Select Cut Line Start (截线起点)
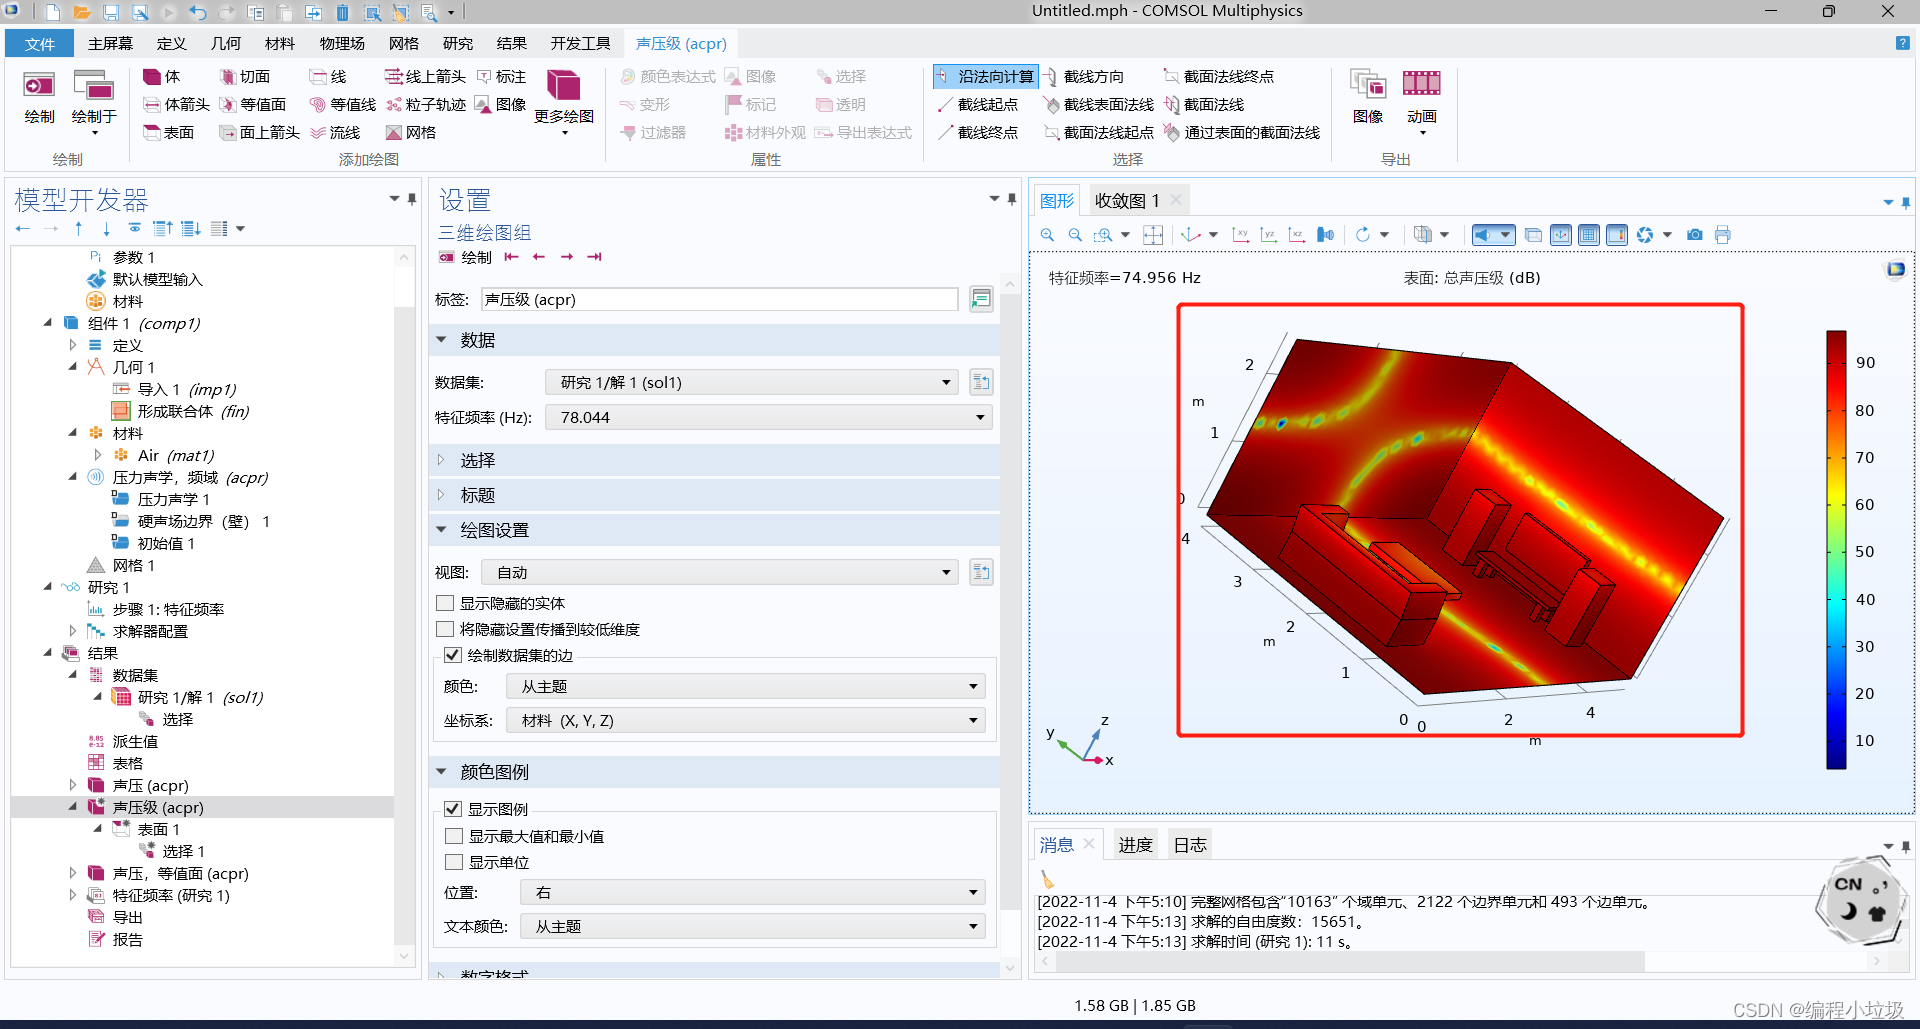 point(978,105)
